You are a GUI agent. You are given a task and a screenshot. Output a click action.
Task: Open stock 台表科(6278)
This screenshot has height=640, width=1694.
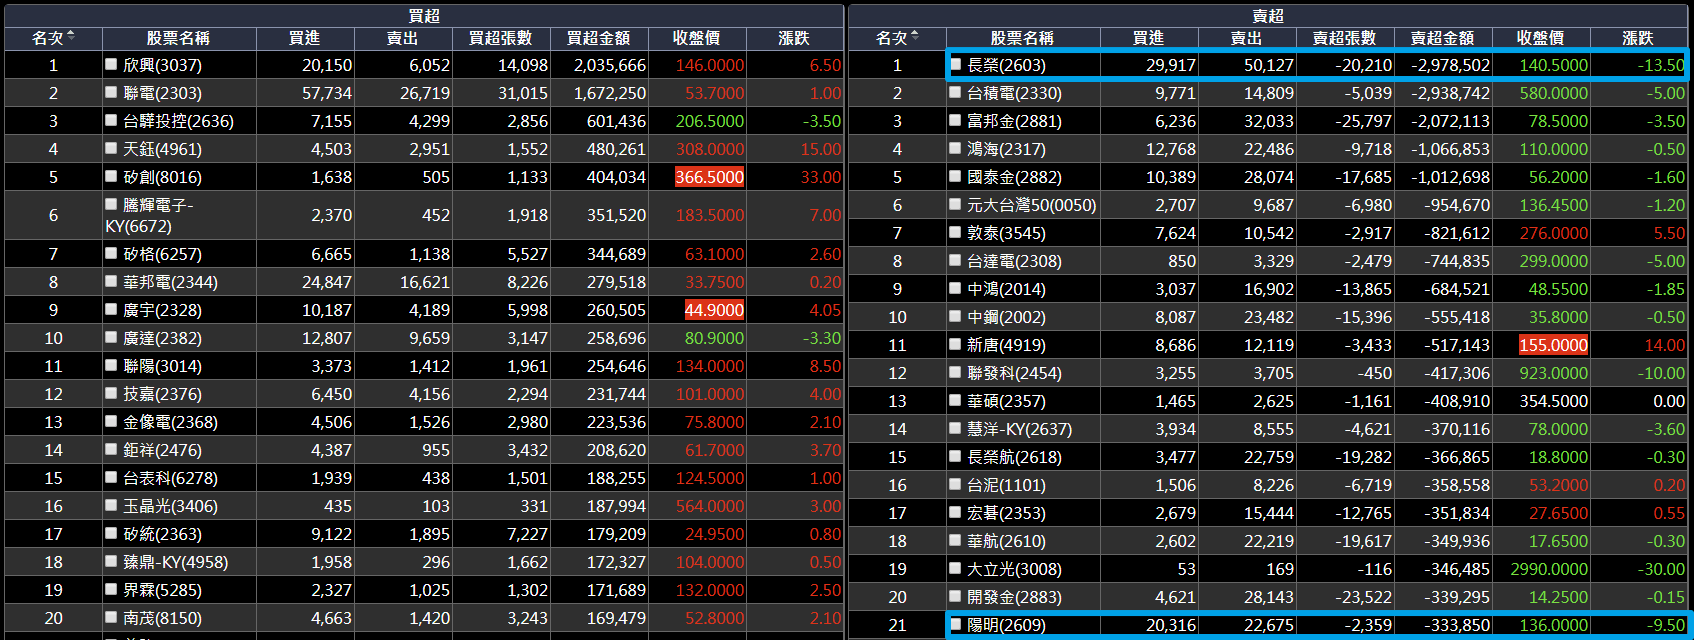170,478
